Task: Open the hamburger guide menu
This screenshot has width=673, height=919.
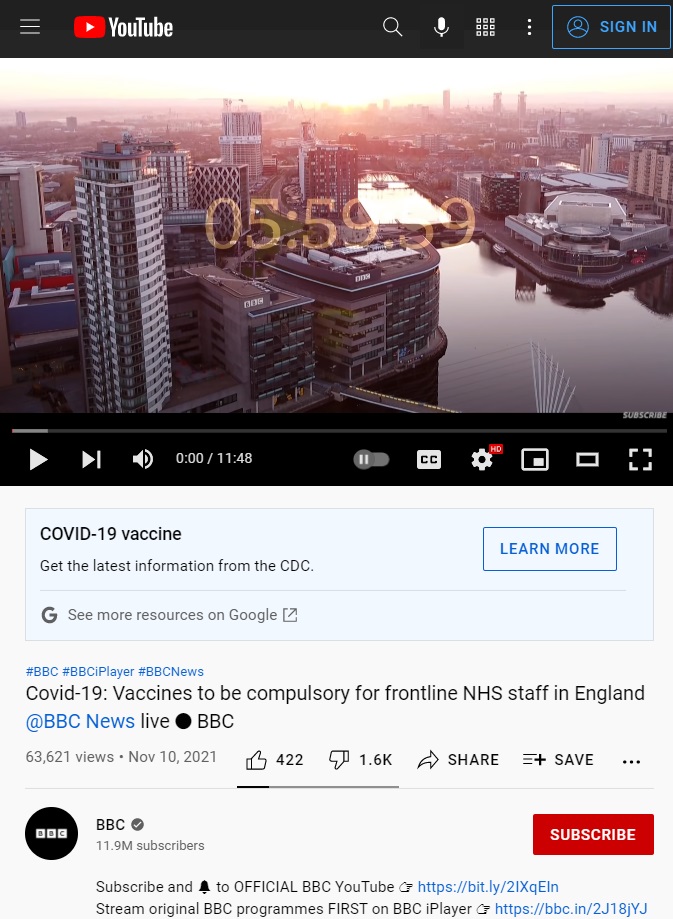Action: (x=30, y=27)
